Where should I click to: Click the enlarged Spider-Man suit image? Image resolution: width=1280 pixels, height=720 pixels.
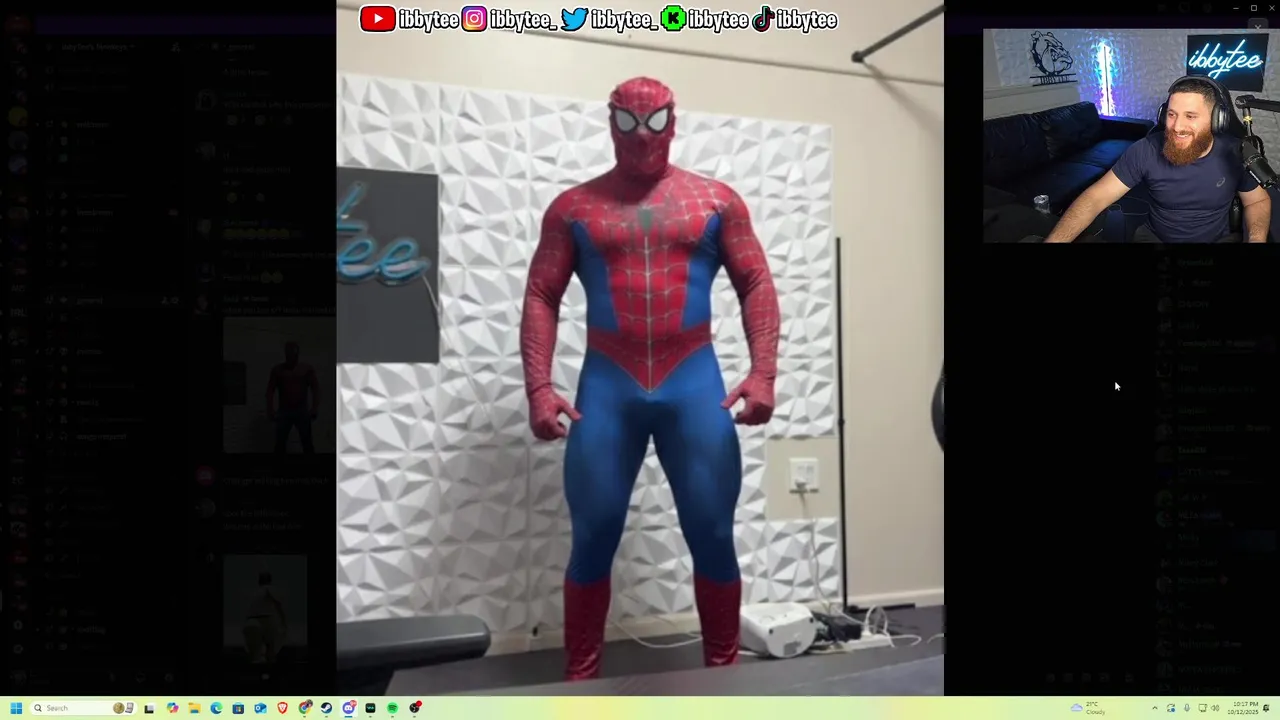point(640,347)
